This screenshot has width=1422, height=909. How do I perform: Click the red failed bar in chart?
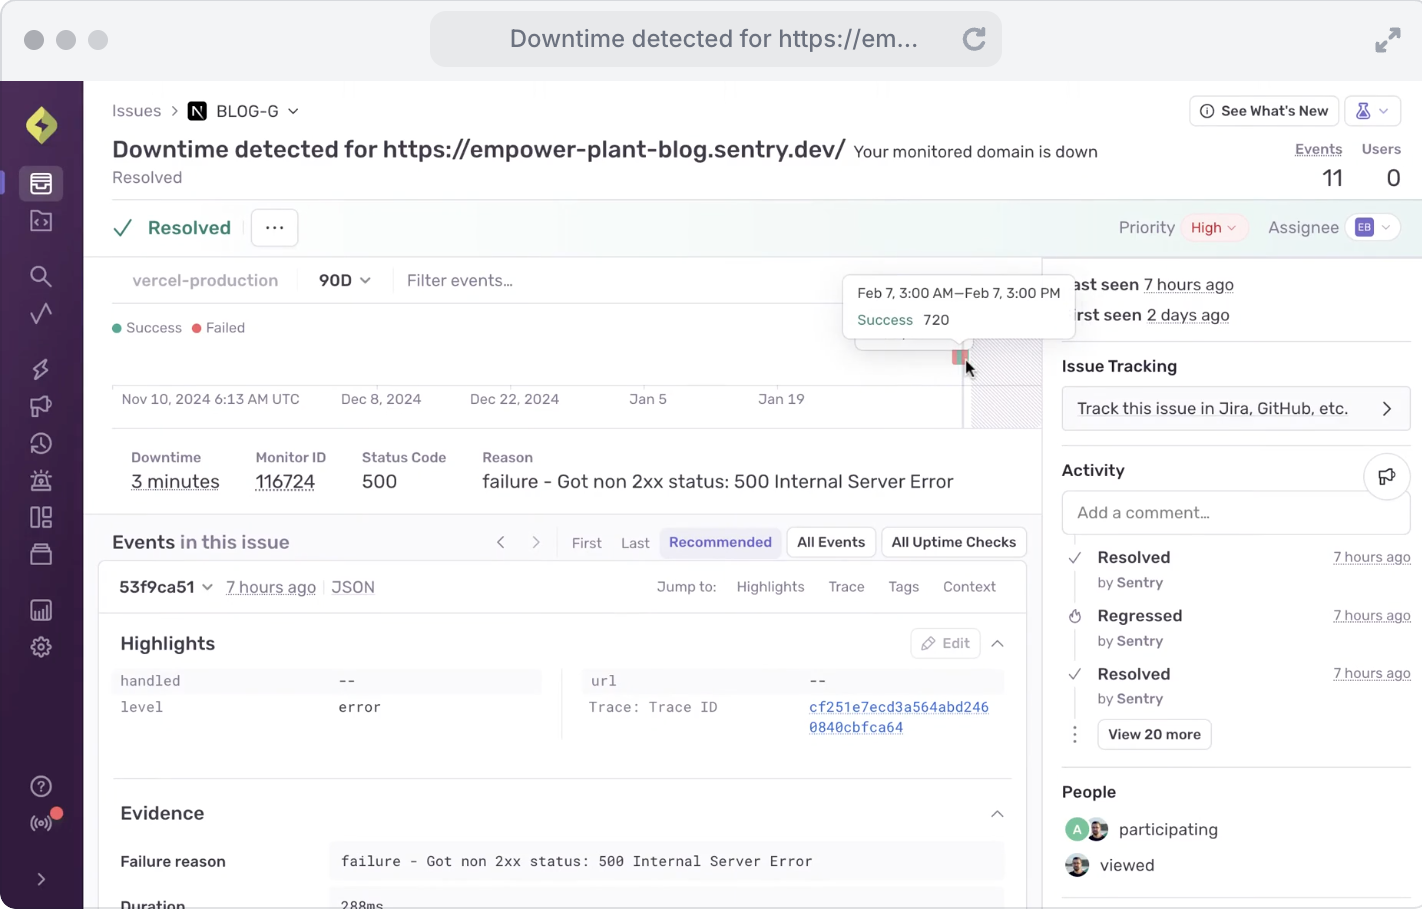(958, 357)
